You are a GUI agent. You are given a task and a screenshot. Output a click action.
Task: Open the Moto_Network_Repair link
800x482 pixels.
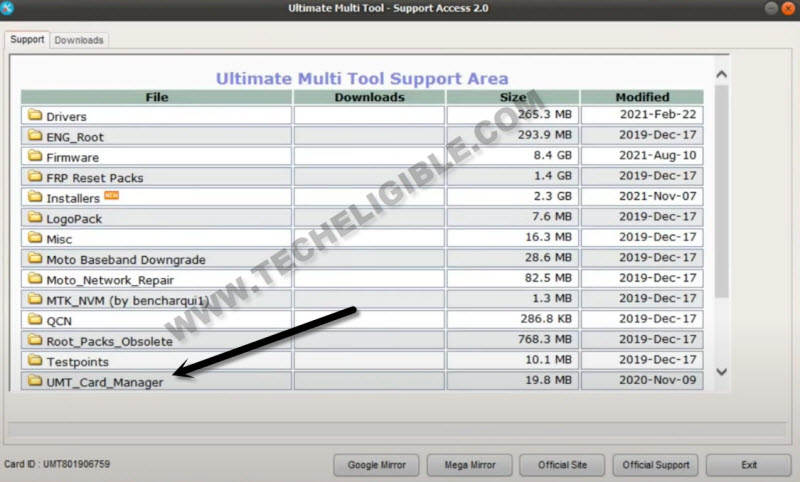pyautogui.click(x=110, y=280)
